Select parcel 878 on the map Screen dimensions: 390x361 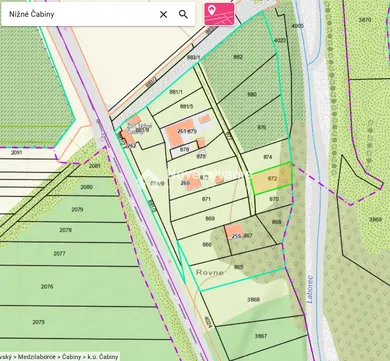(x=184, y=150)
